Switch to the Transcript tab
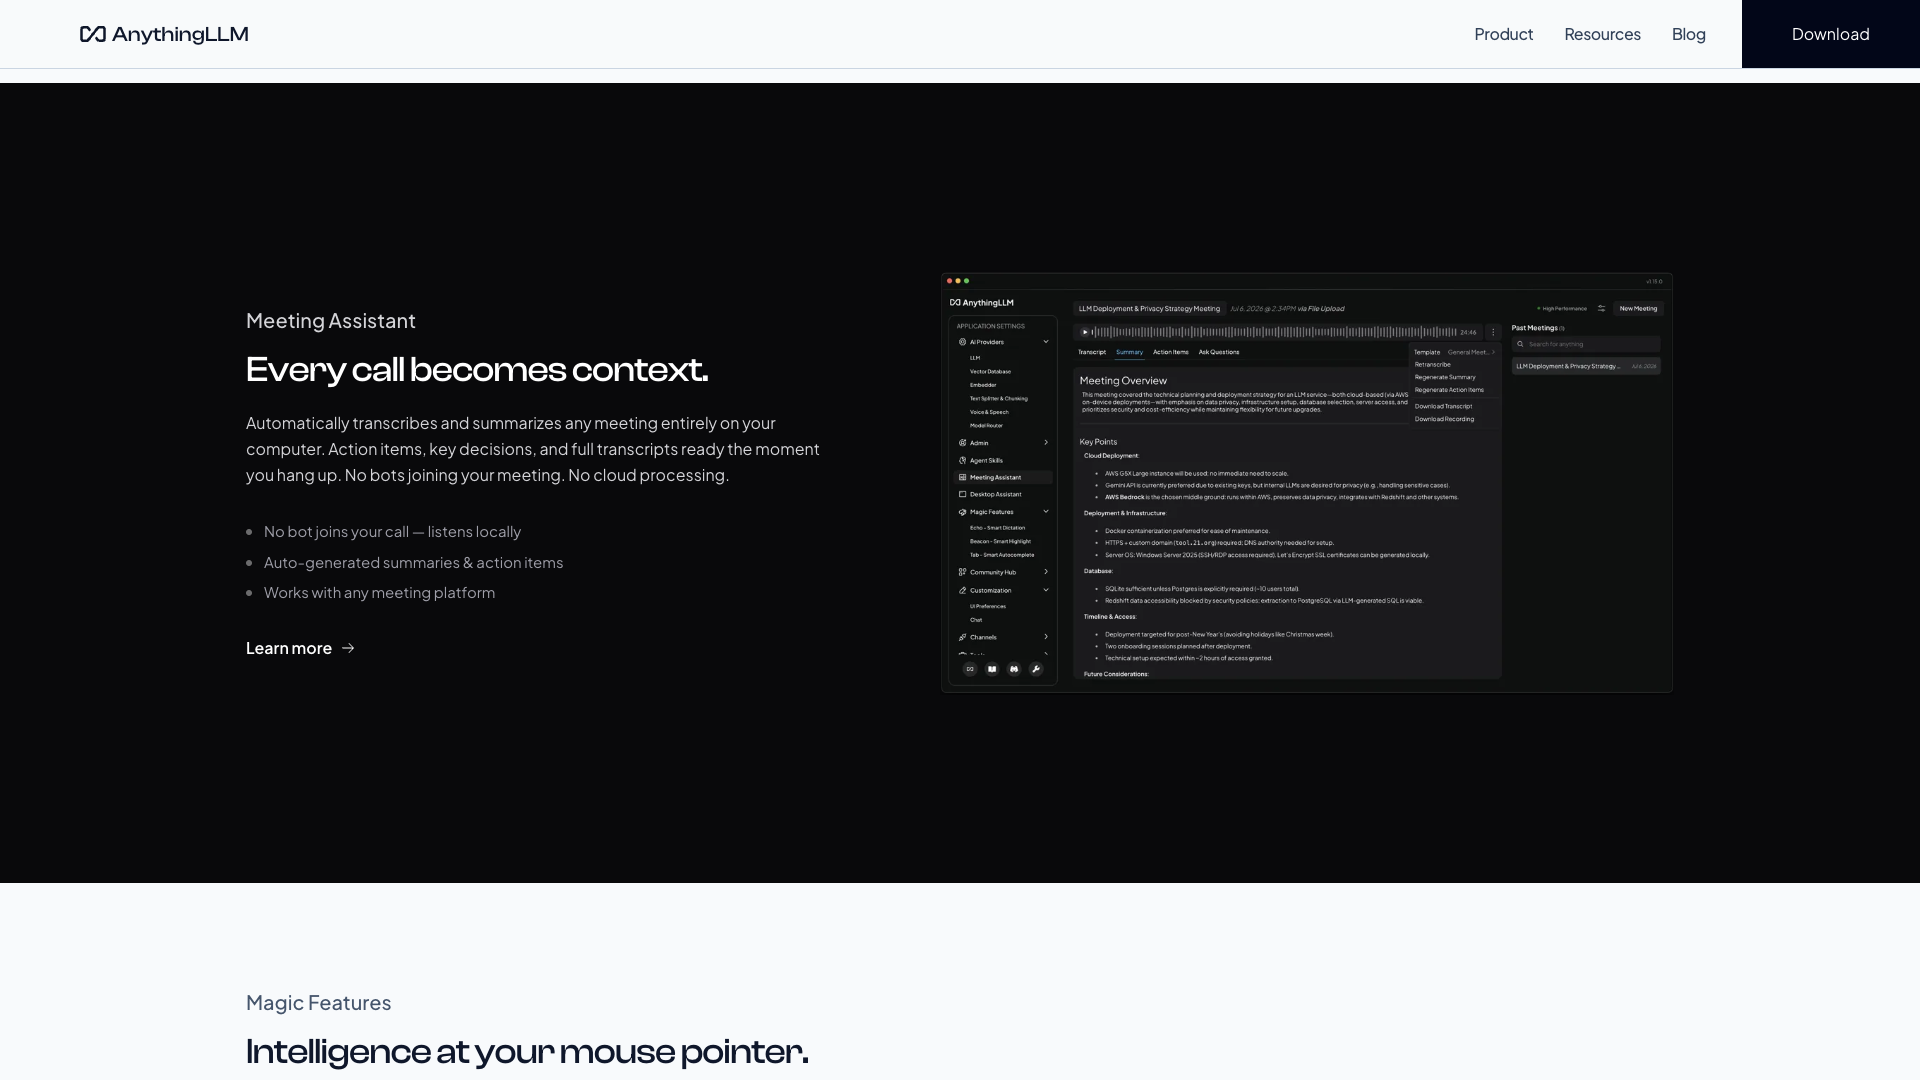The height and width of the screenshot is (1080, 1920). [1092, 352]
